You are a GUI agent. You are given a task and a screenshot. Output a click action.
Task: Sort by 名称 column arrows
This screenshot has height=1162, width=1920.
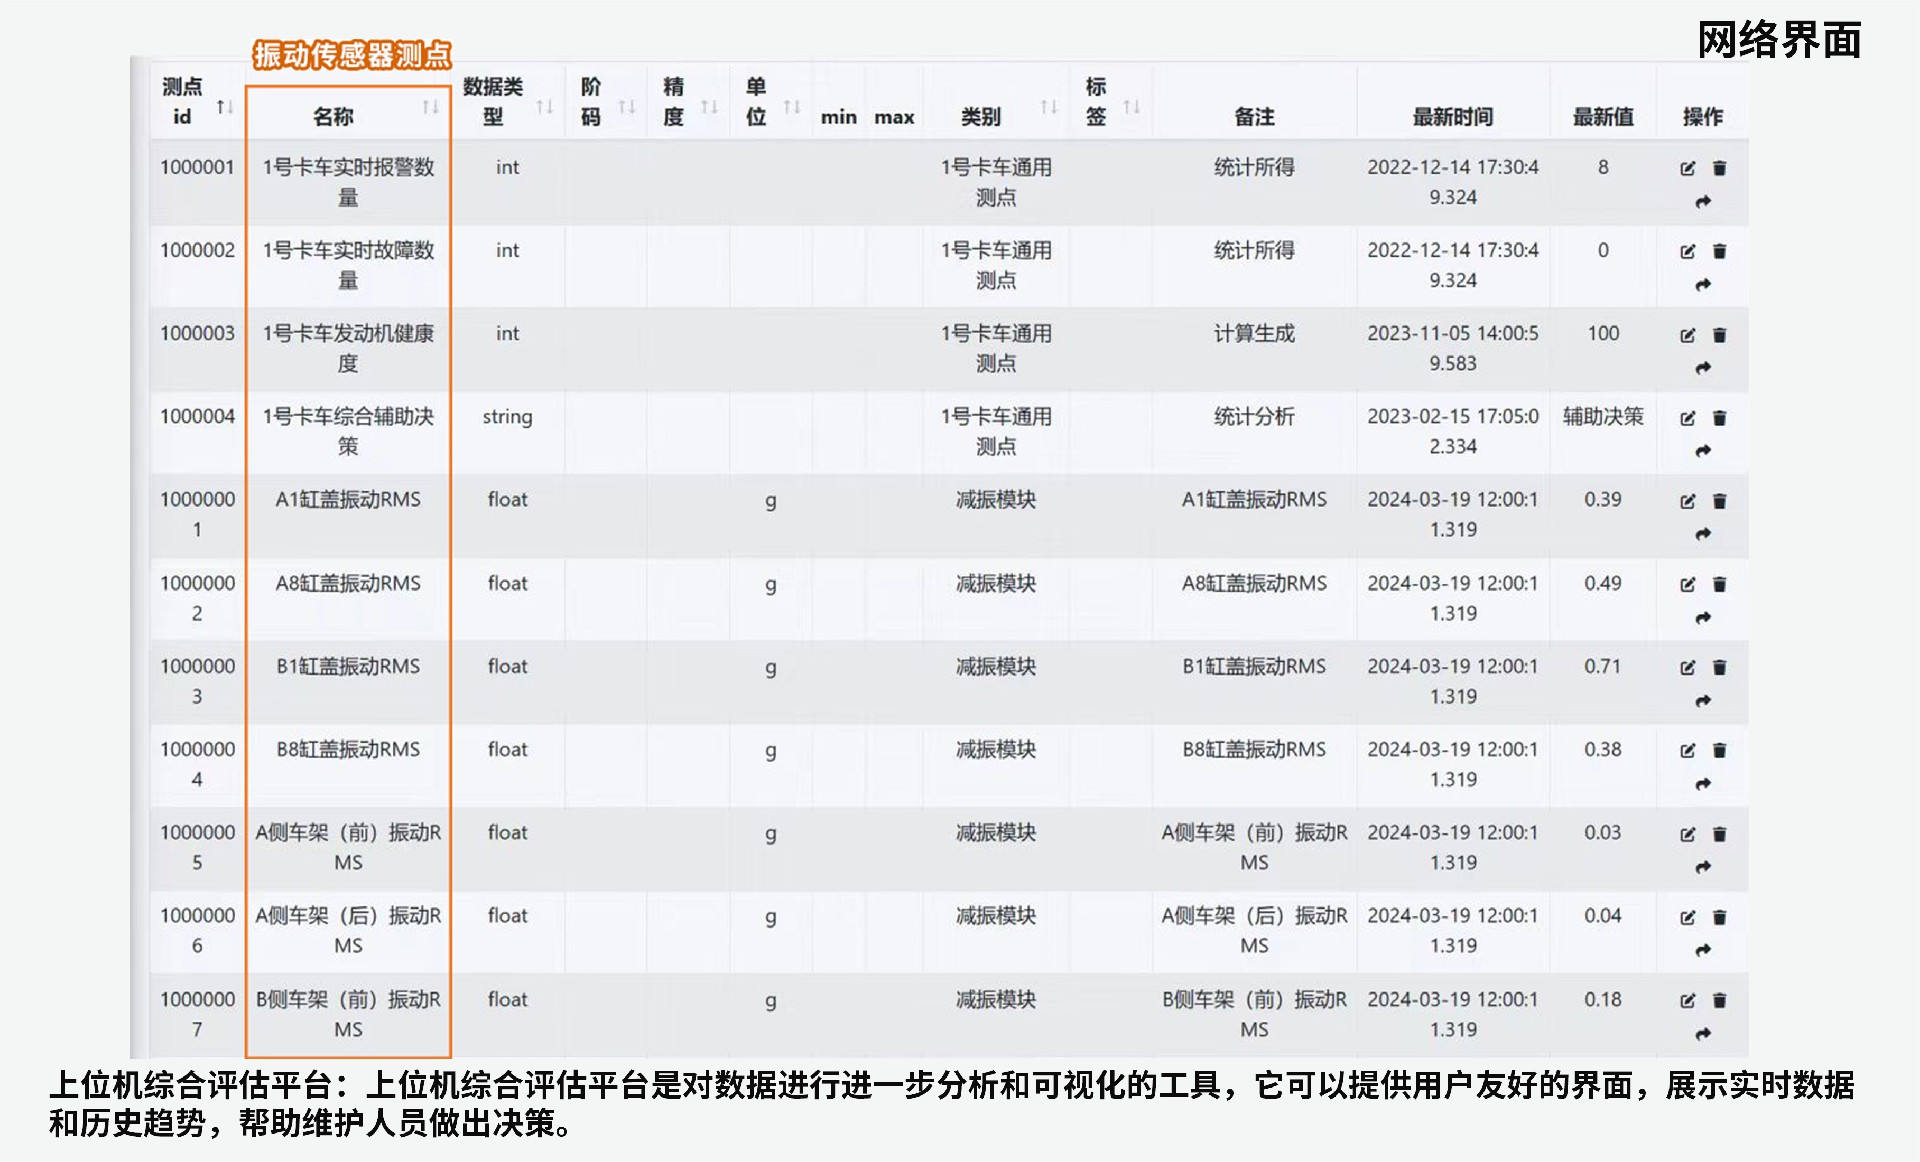(x=430, y=106)
